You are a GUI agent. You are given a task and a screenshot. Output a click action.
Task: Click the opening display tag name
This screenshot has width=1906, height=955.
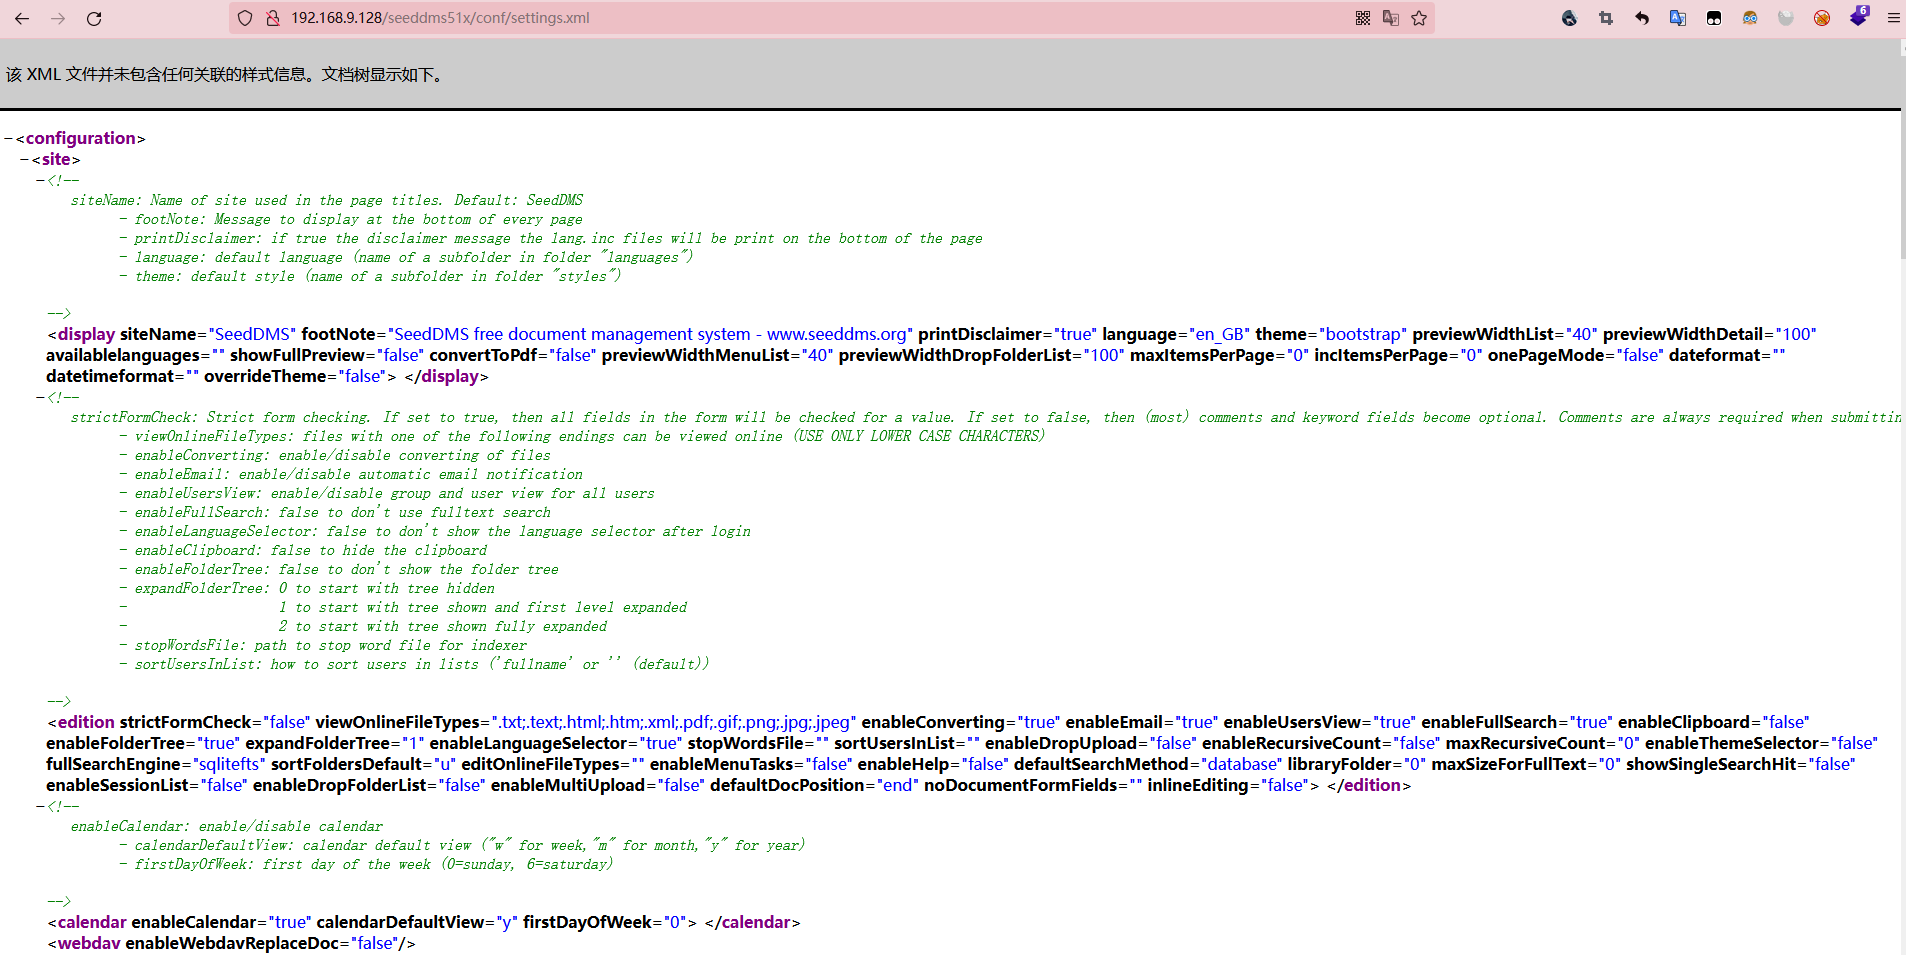coord(86,334)
